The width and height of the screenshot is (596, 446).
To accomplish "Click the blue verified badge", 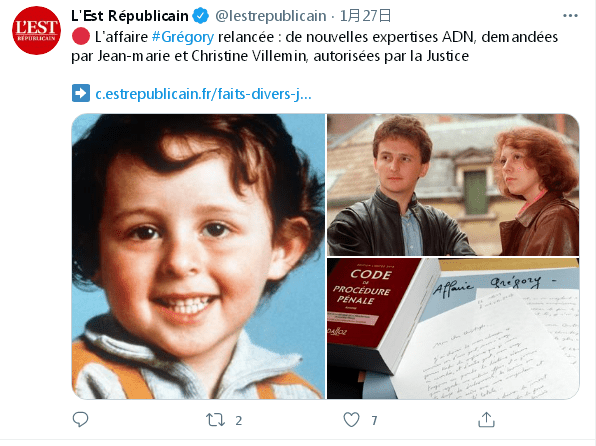I will 201,16.
